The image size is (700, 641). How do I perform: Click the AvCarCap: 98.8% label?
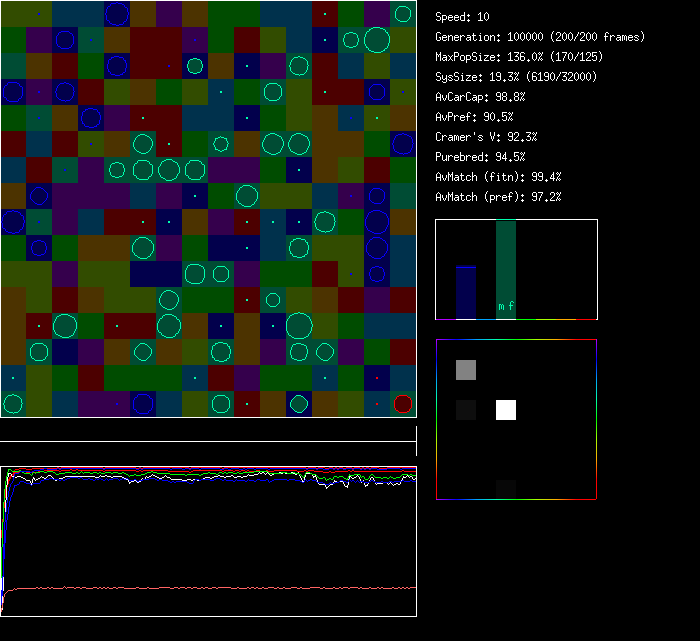(x=480, y=97)
